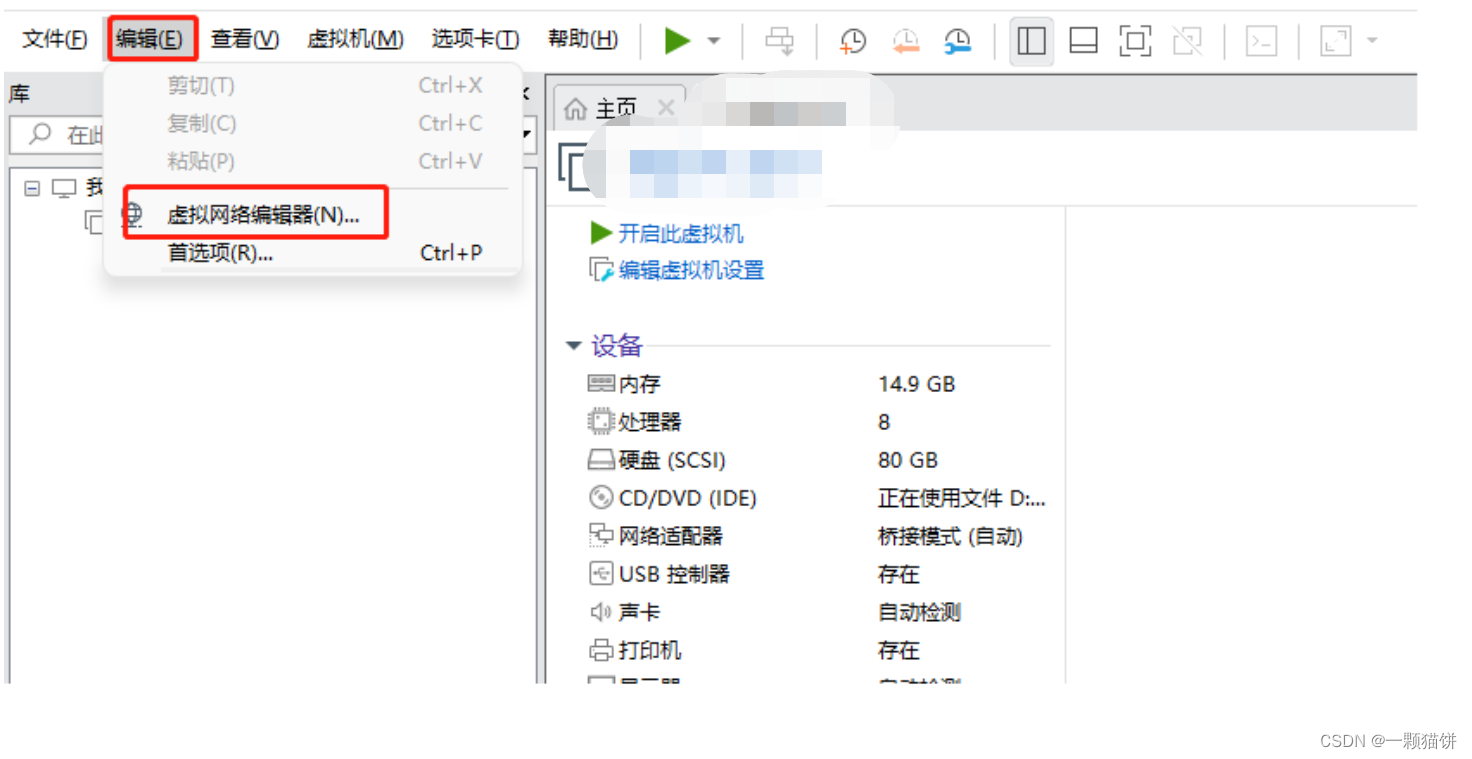Click the 硬盘 (SCSI) device row
The height and width of the screenshot is (759, 1472).
[x=816, y=460]
